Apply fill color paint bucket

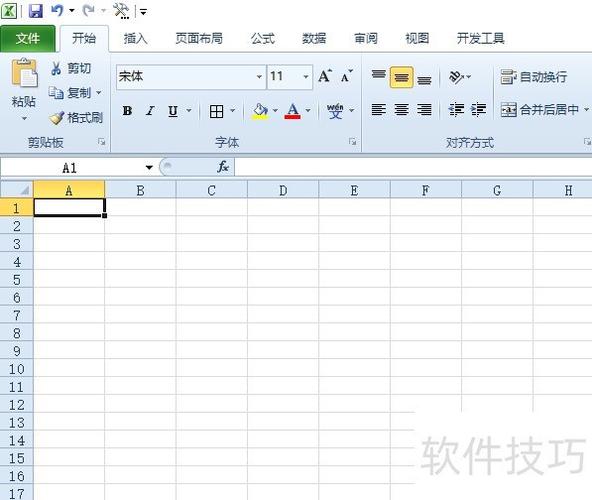coord(260,111)
